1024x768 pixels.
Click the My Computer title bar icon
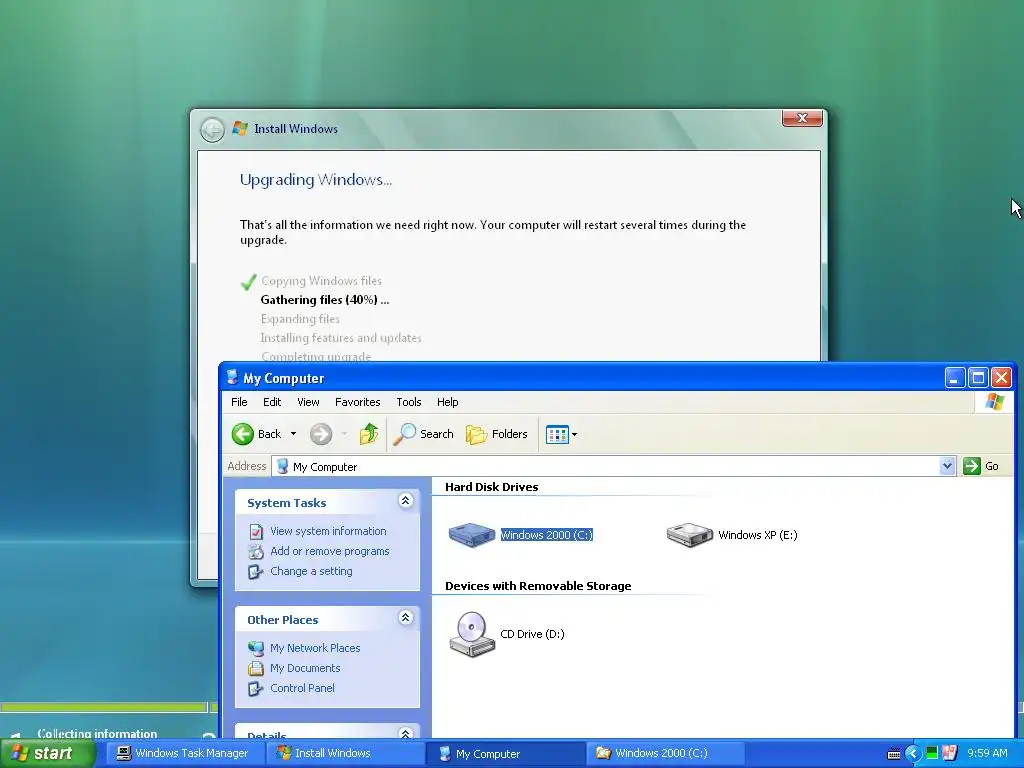(232, 377)
